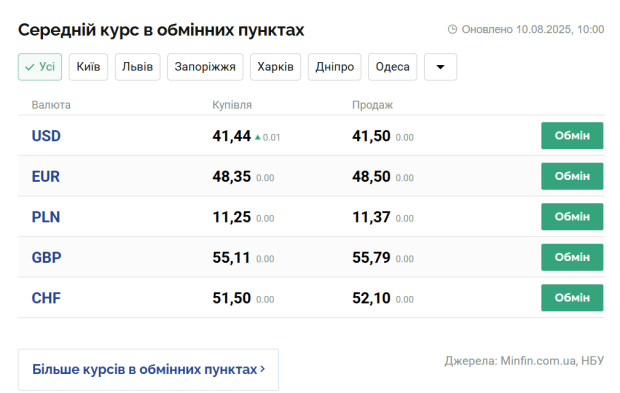The height and width of the screenshot is (393, 620).
Task: Click Обмін button for GBP
Action: 572,257
